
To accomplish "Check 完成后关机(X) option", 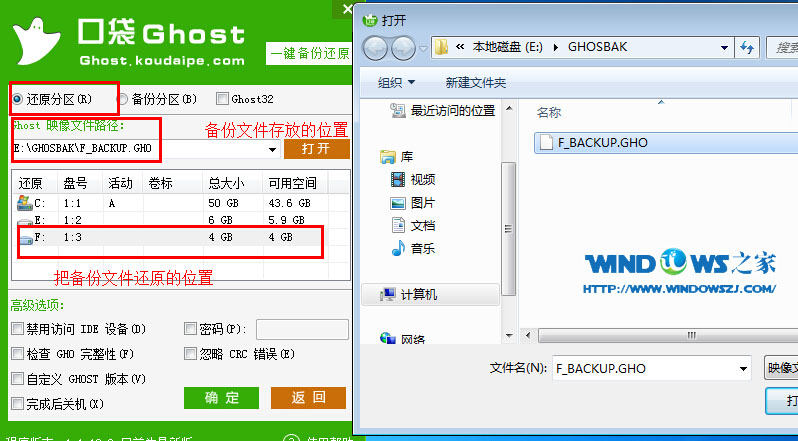I will tap(17, 404).
